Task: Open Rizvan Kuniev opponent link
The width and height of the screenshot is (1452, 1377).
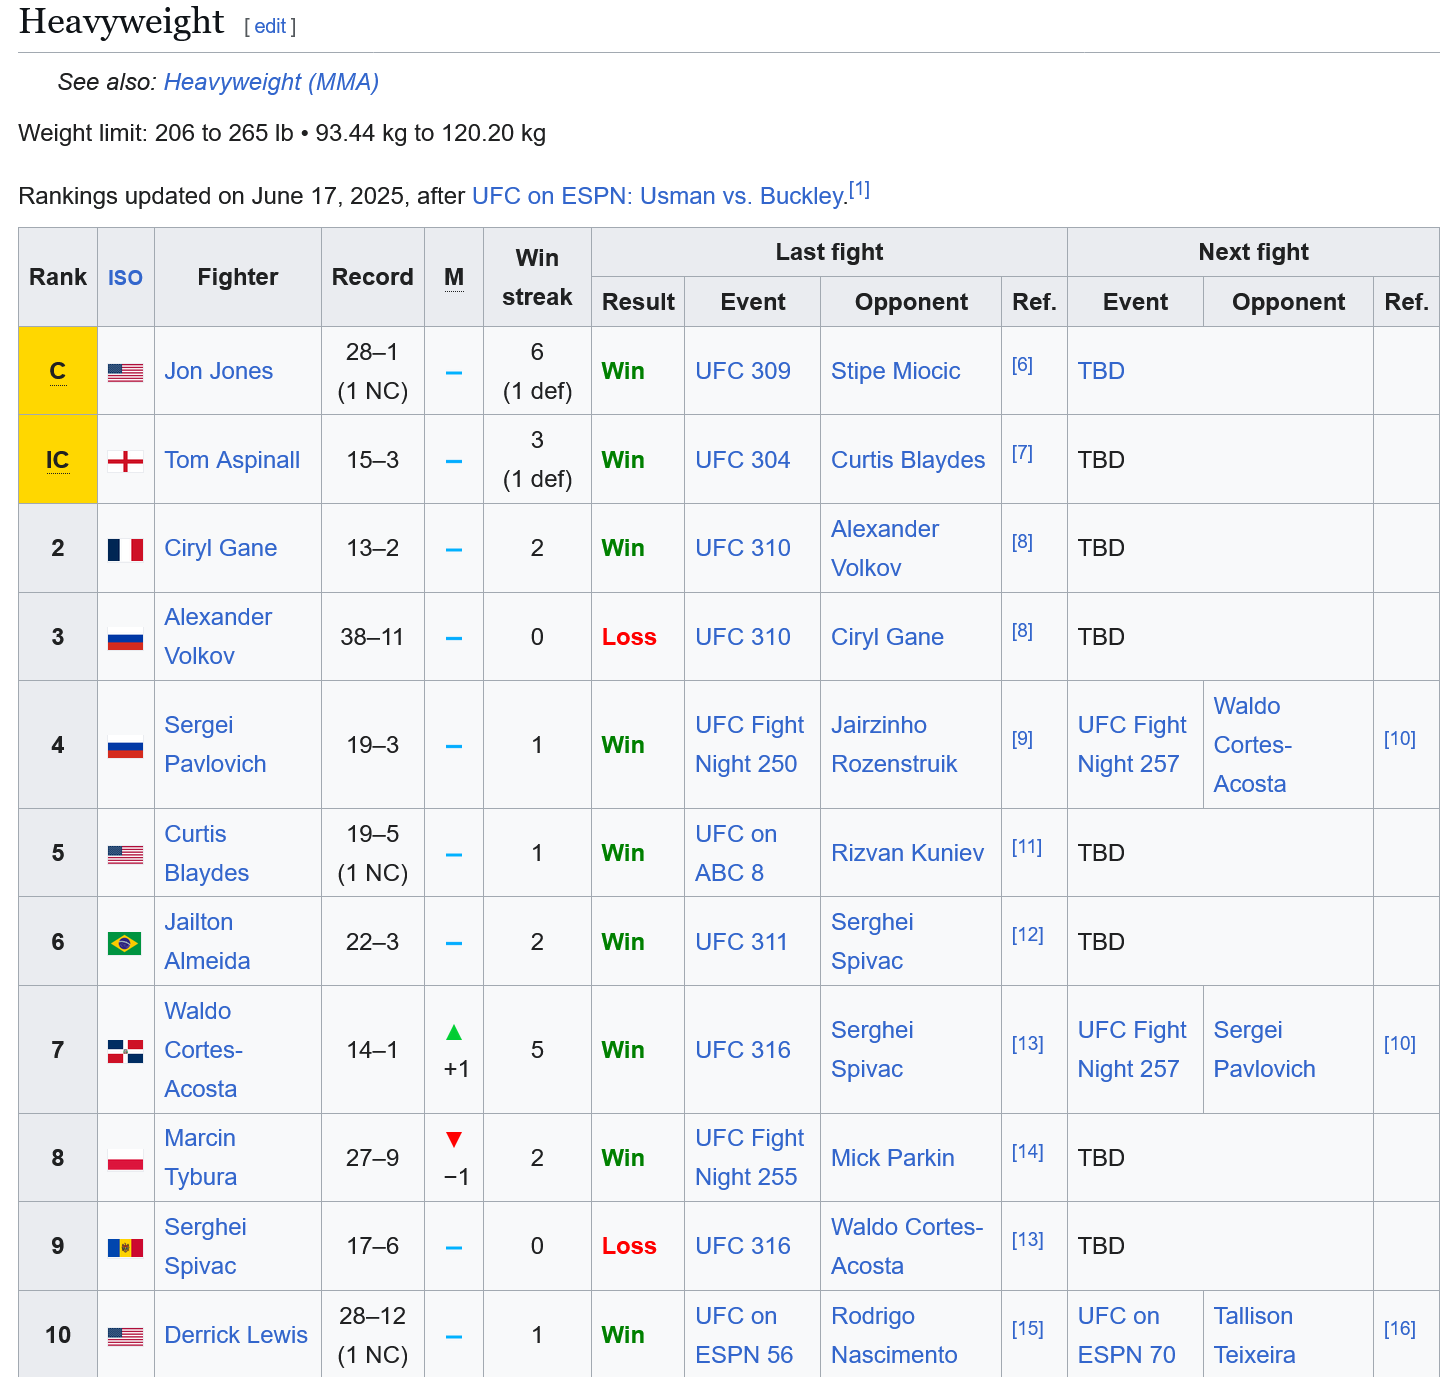Action: (x=907, y=853)
